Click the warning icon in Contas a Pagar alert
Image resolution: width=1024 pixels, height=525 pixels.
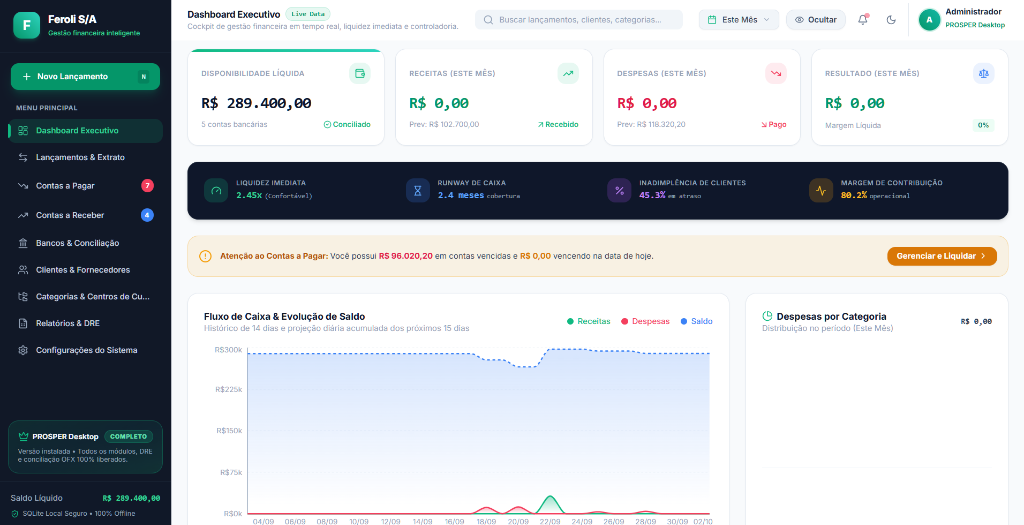(205, 256)
